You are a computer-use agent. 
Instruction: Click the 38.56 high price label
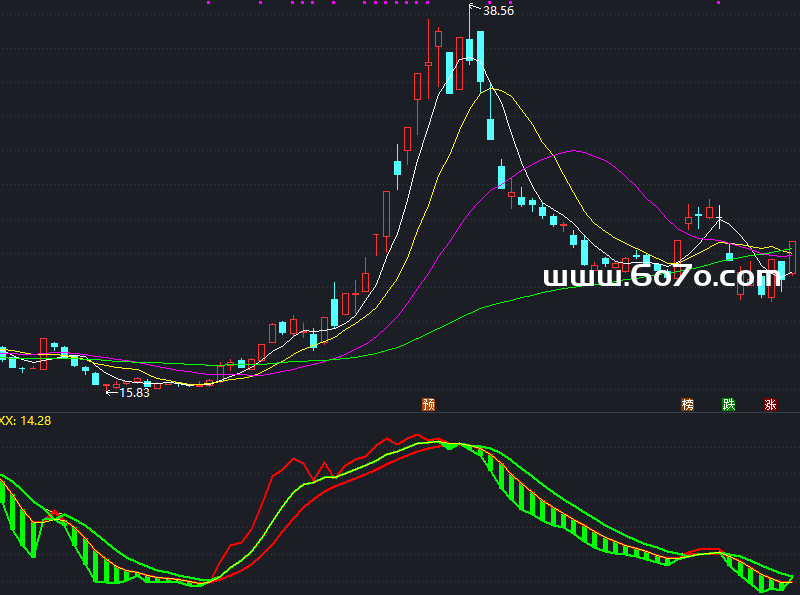498,11
